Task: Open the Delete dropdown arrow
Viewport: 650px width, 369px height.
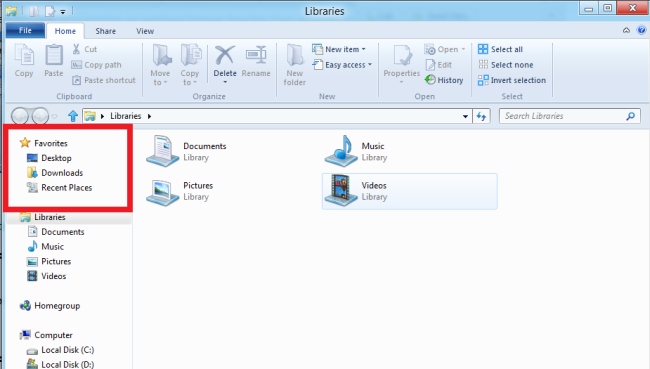Action: pyautogui.click(x=225, y=82)
